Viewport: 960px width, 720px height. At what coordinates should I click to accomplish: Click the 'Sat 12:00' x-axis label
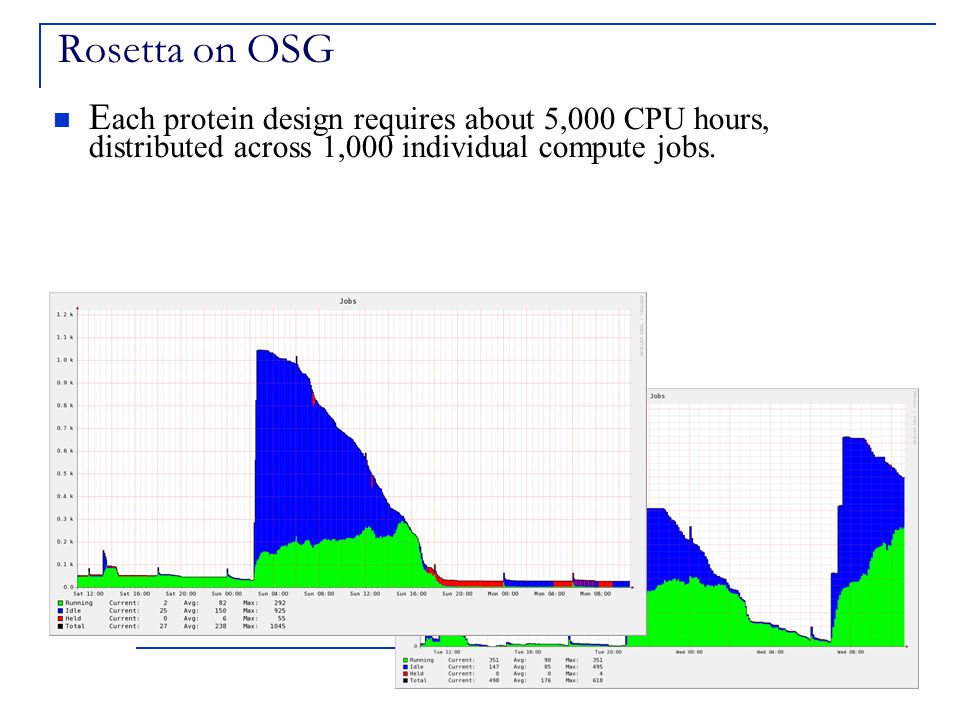coord(89,594)
